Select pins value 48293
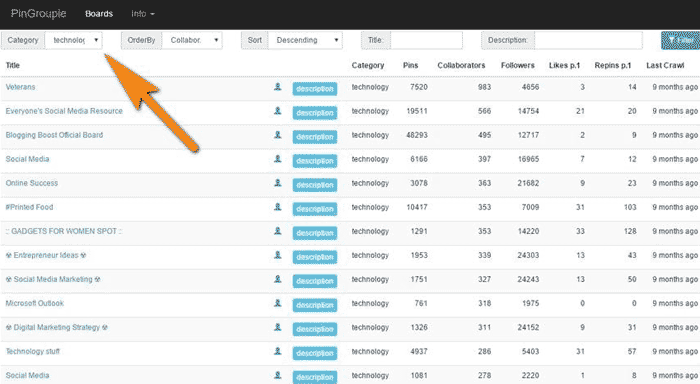Viewport: 700px width, 384px height. [x=417, y=135]
